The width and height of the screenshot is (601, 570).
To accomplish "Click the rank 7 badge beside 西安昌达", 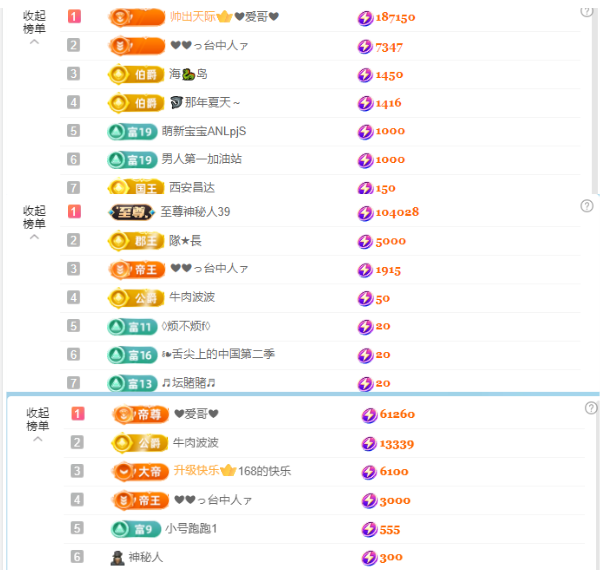I will [74, 188].
